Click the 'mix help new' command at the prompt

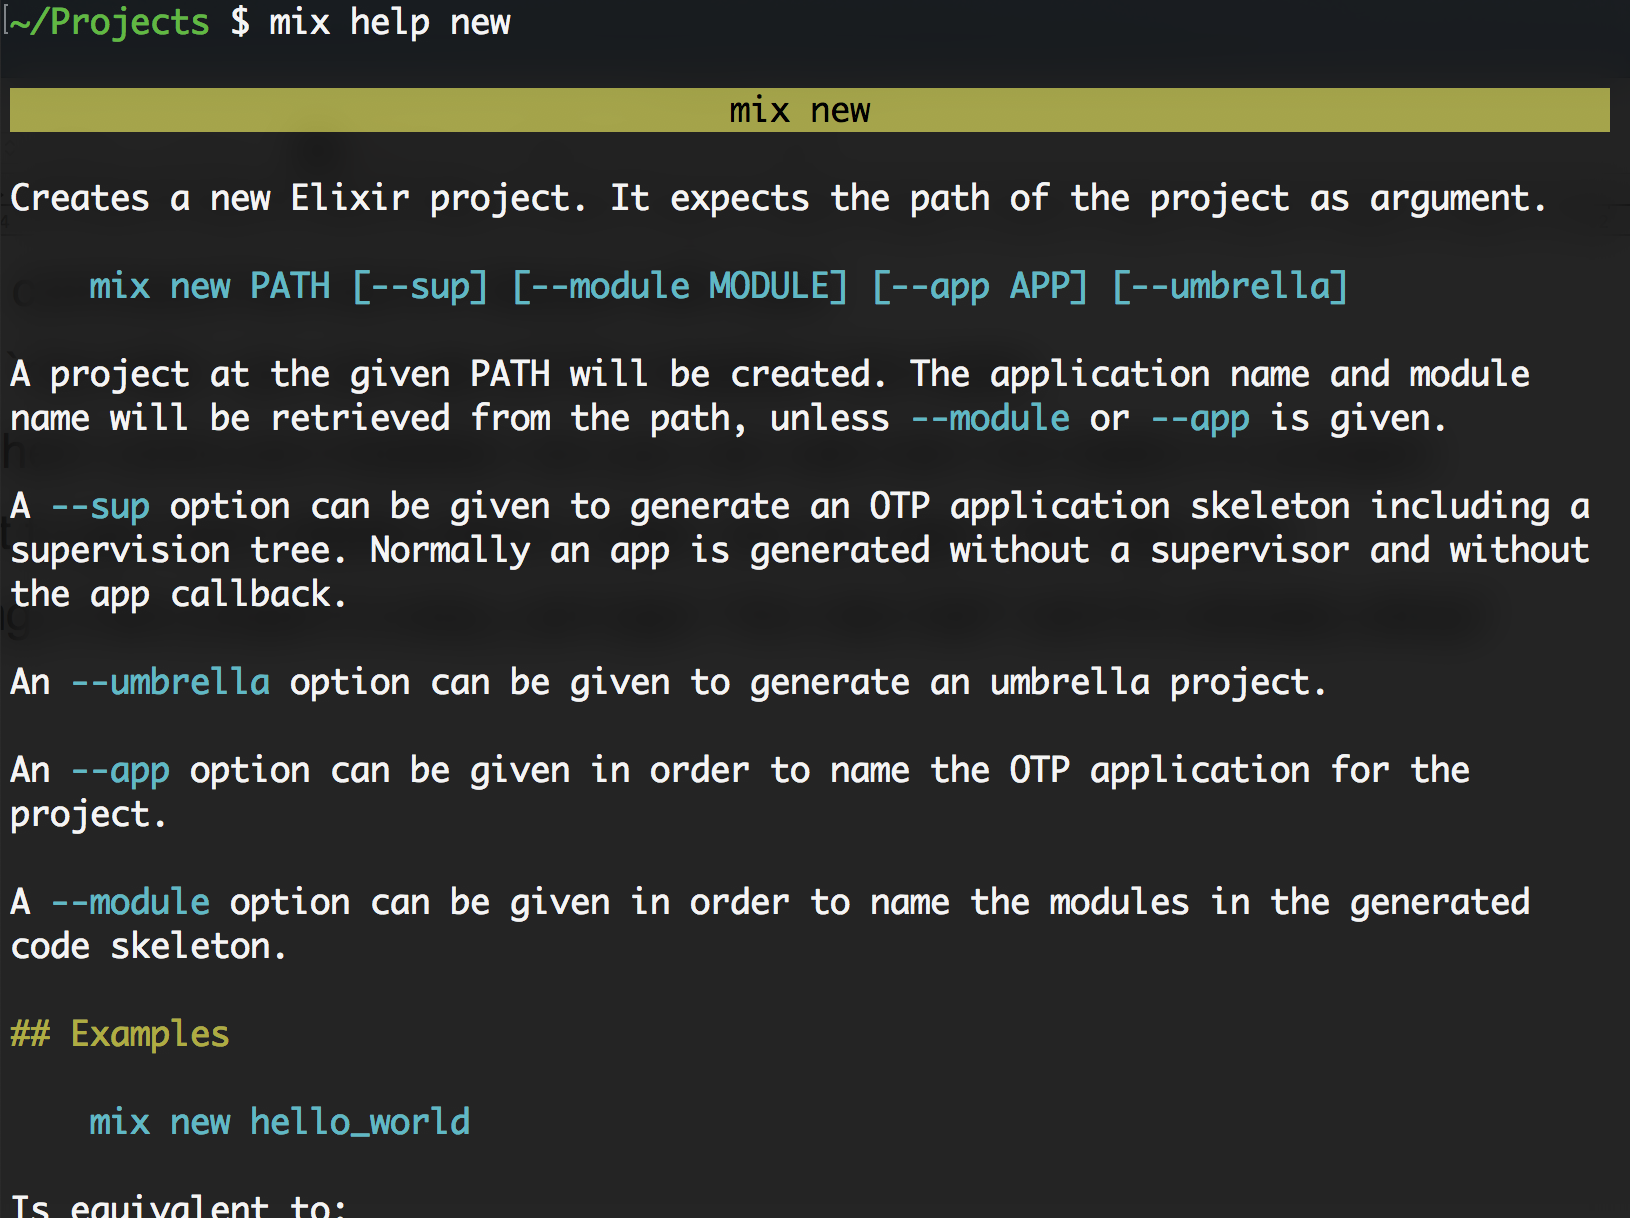390,22
